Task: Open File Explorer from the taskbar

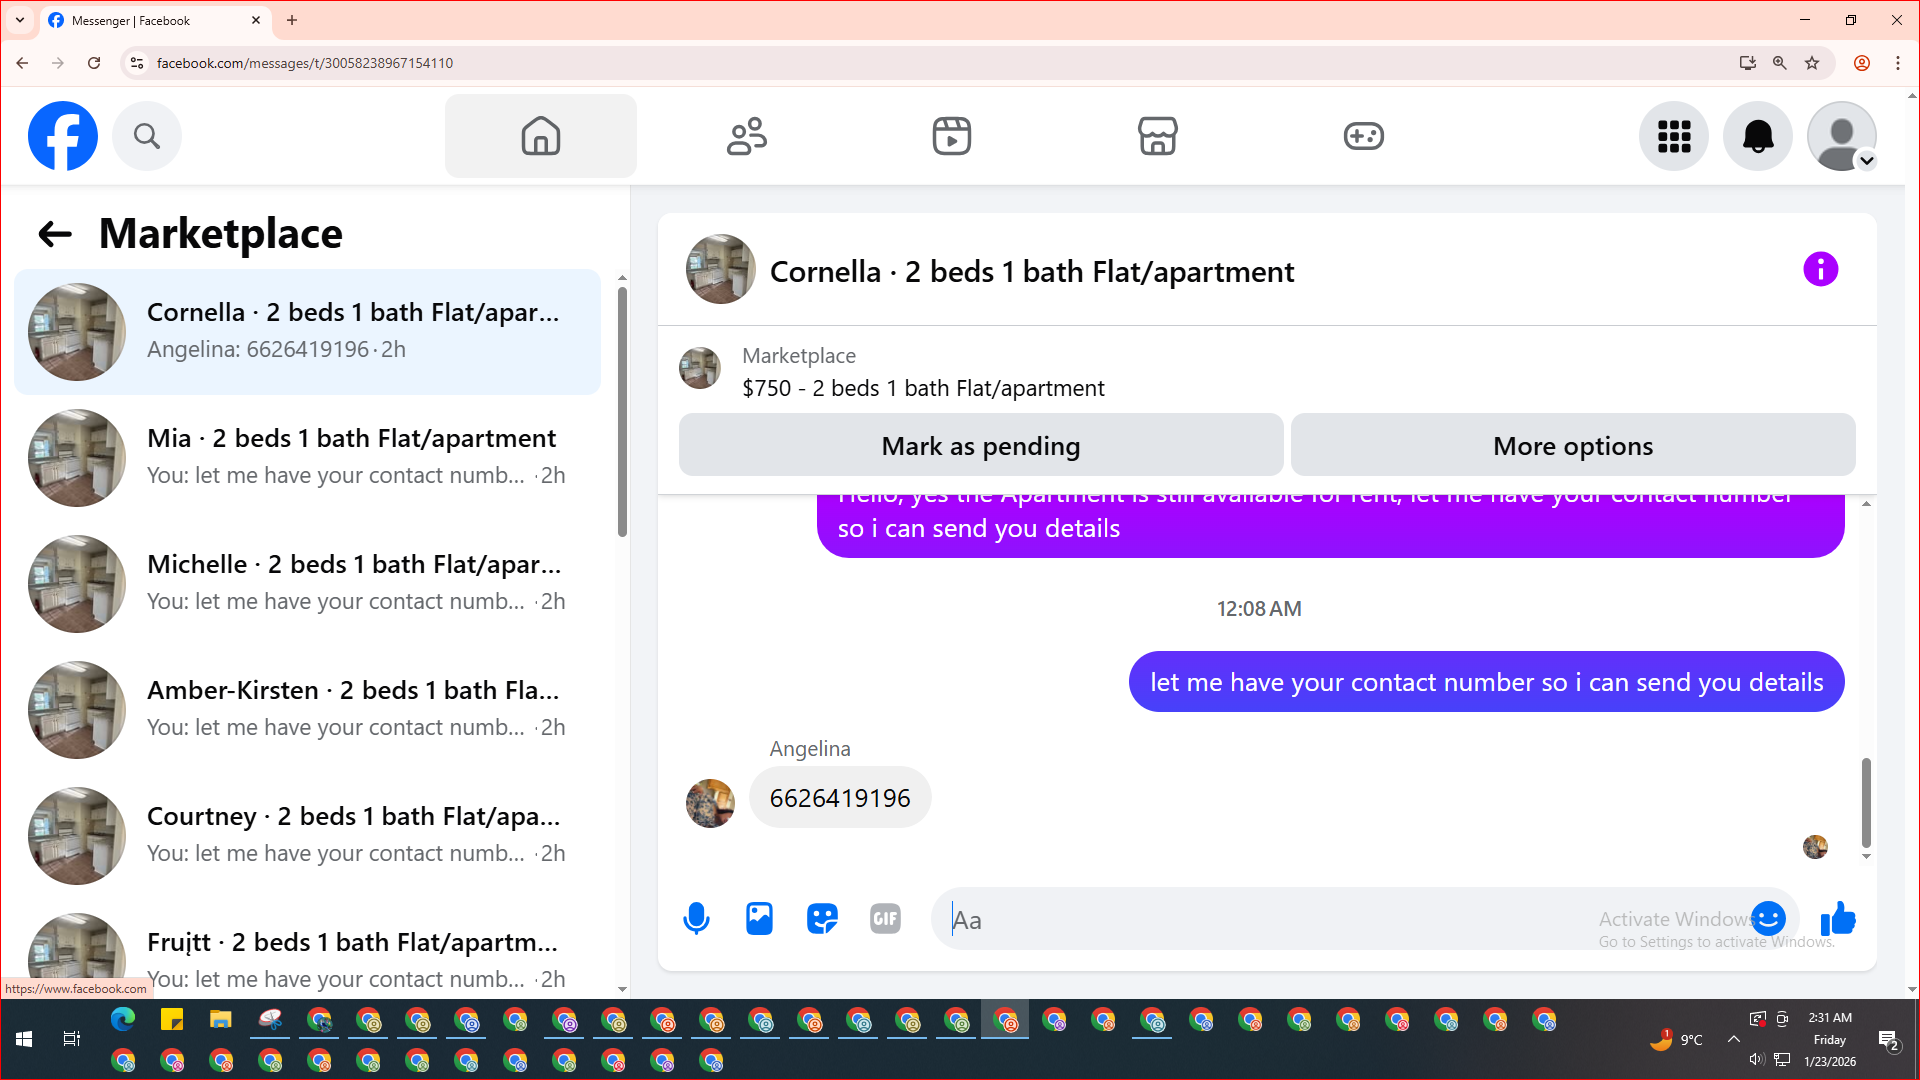Action: [221, 1020]
